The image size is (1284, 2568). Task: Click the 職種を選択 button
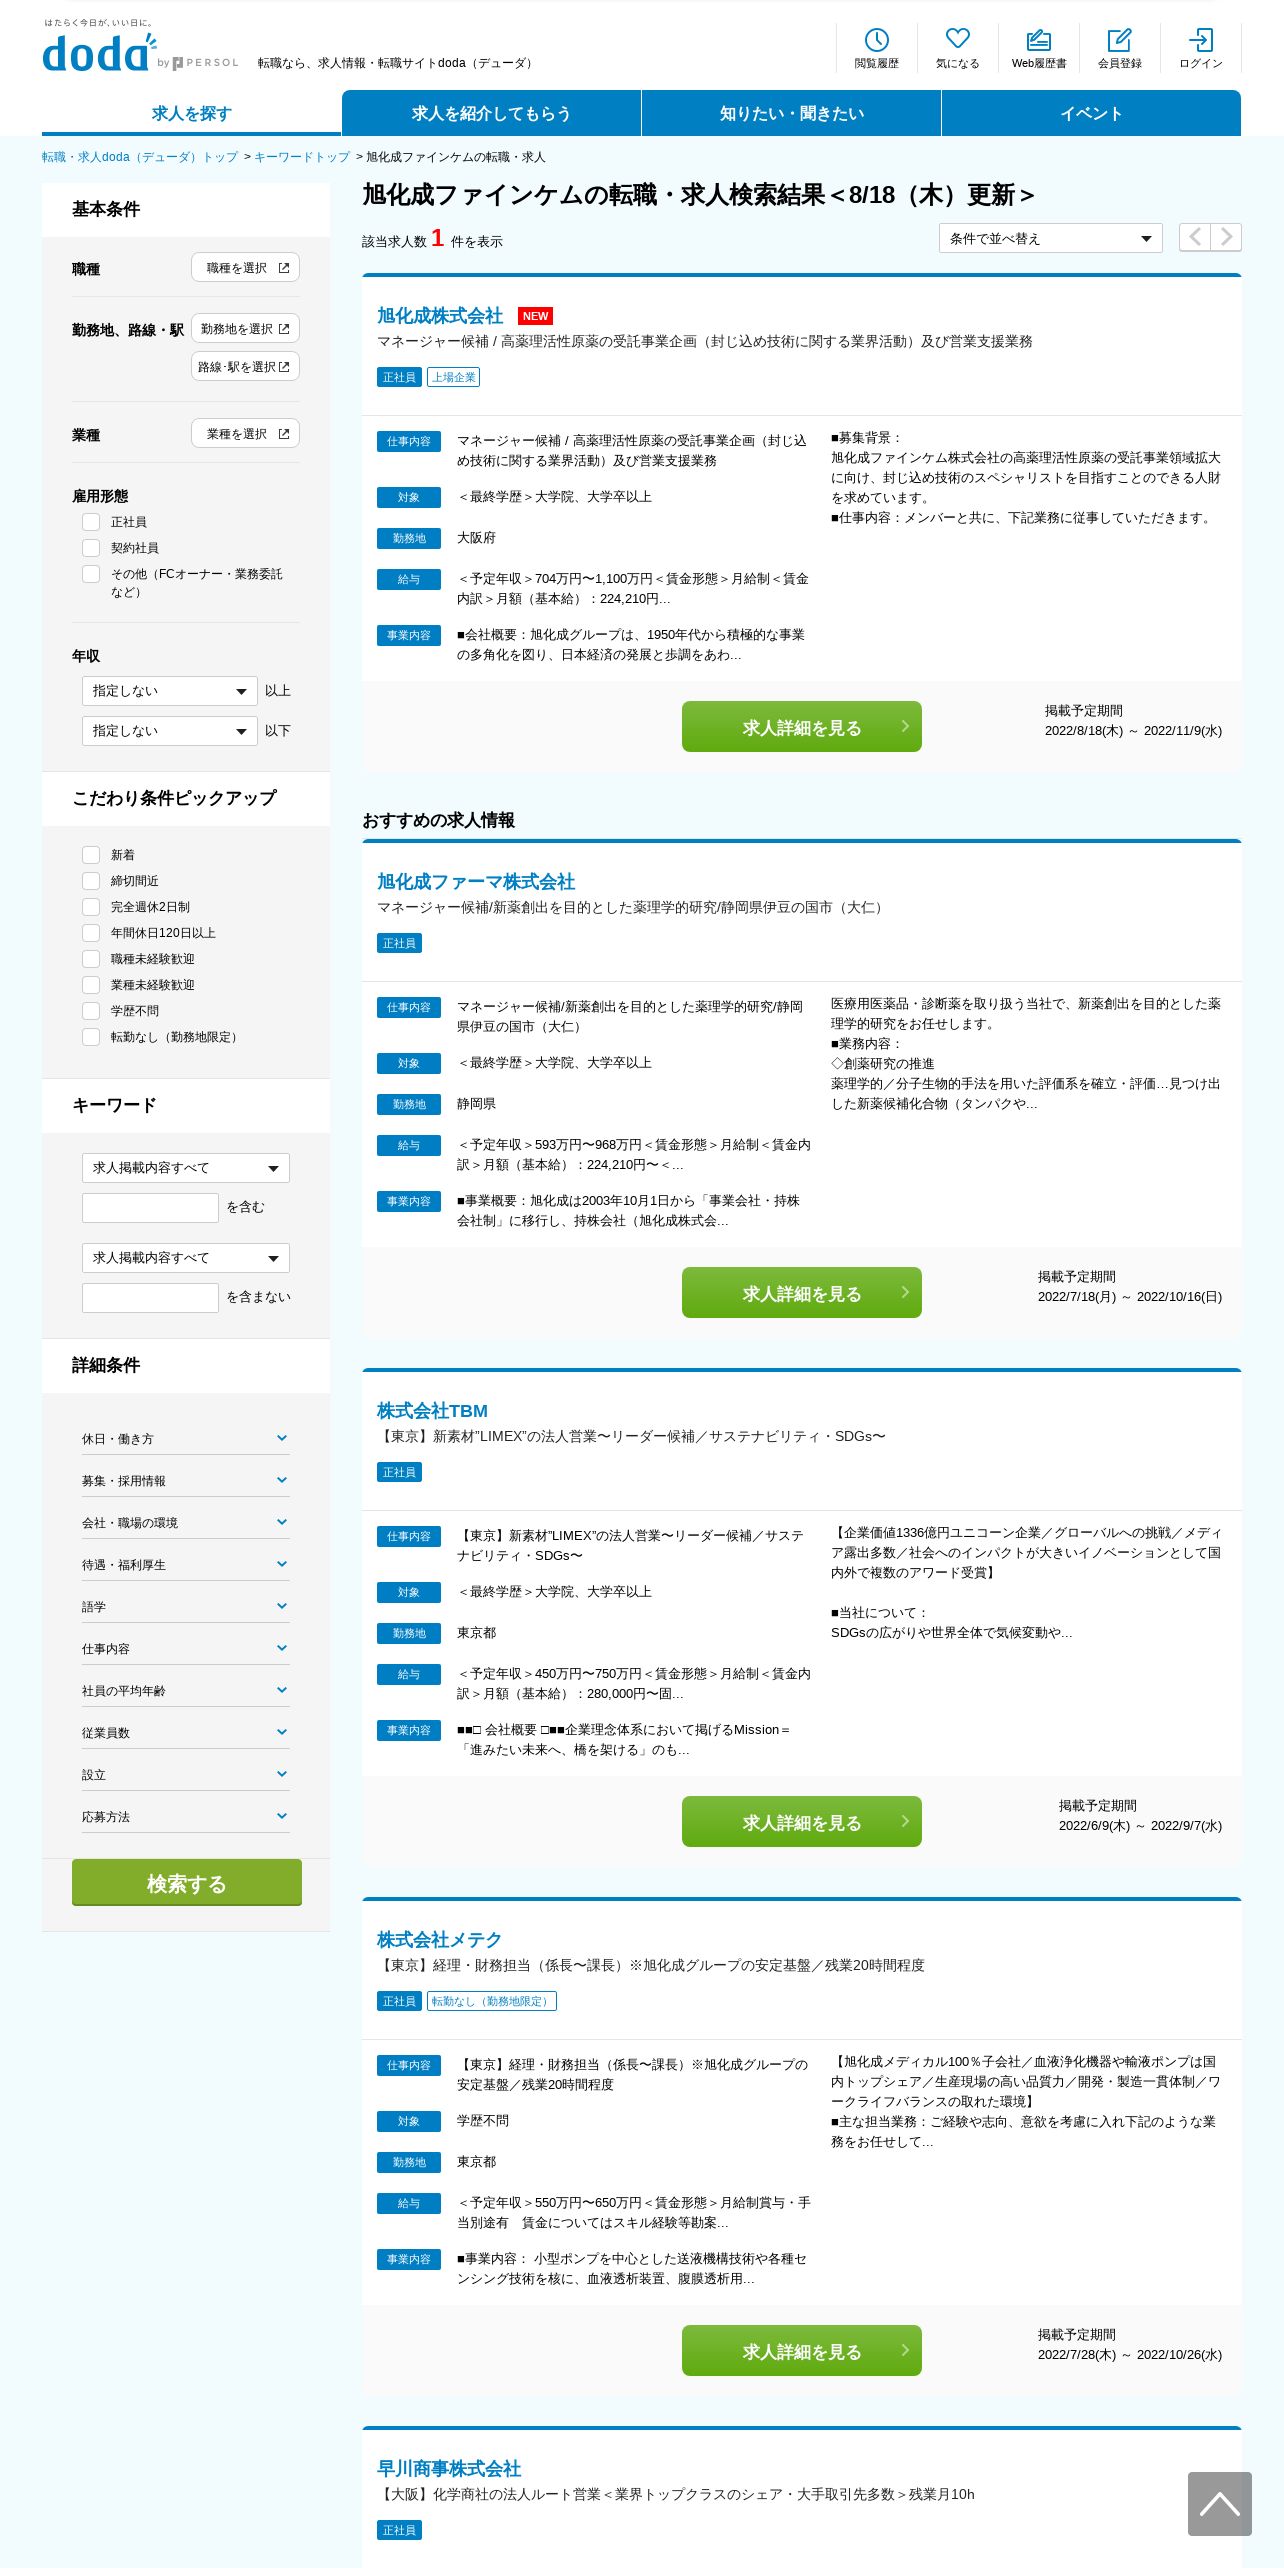pos(245,268)
